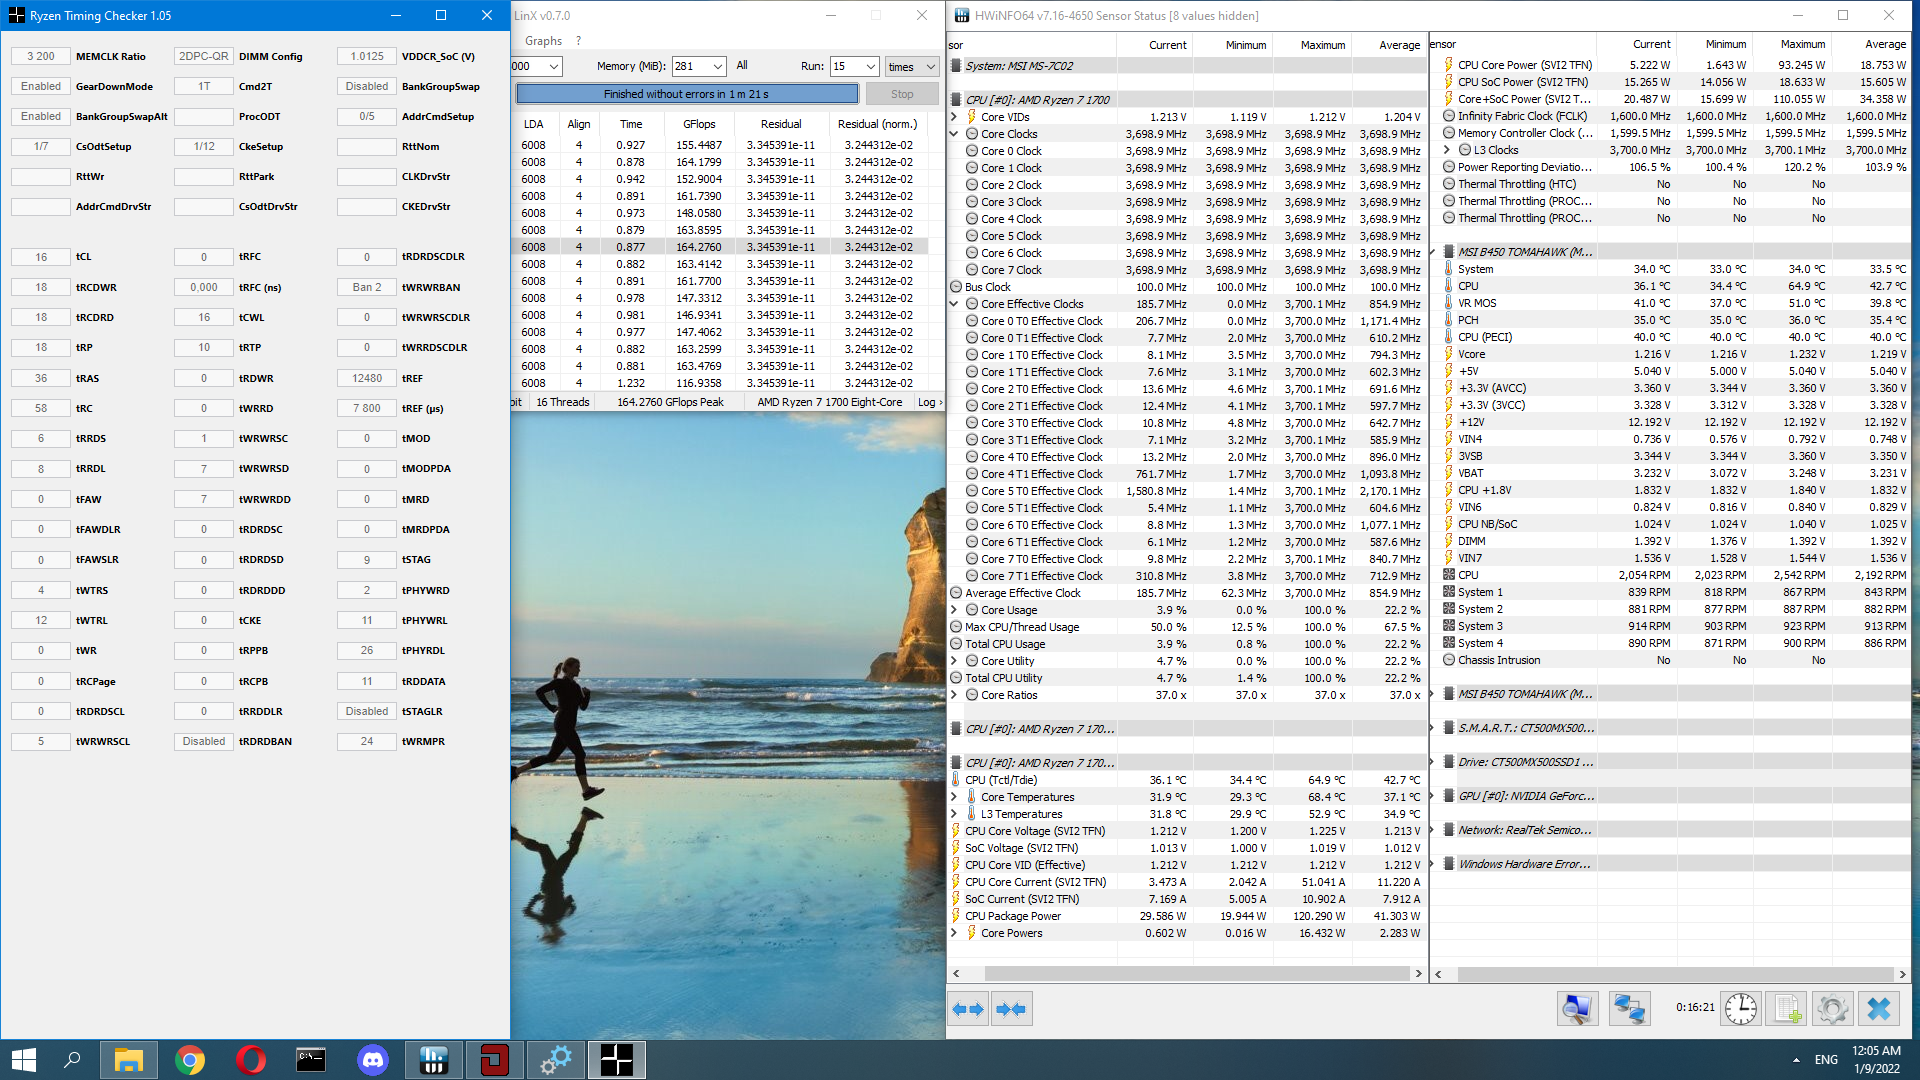Click the HWiNFO remote network computers icon
This screenshot has width=1920, height=1080.
pyautogui.click(x=1629, y=1009)
